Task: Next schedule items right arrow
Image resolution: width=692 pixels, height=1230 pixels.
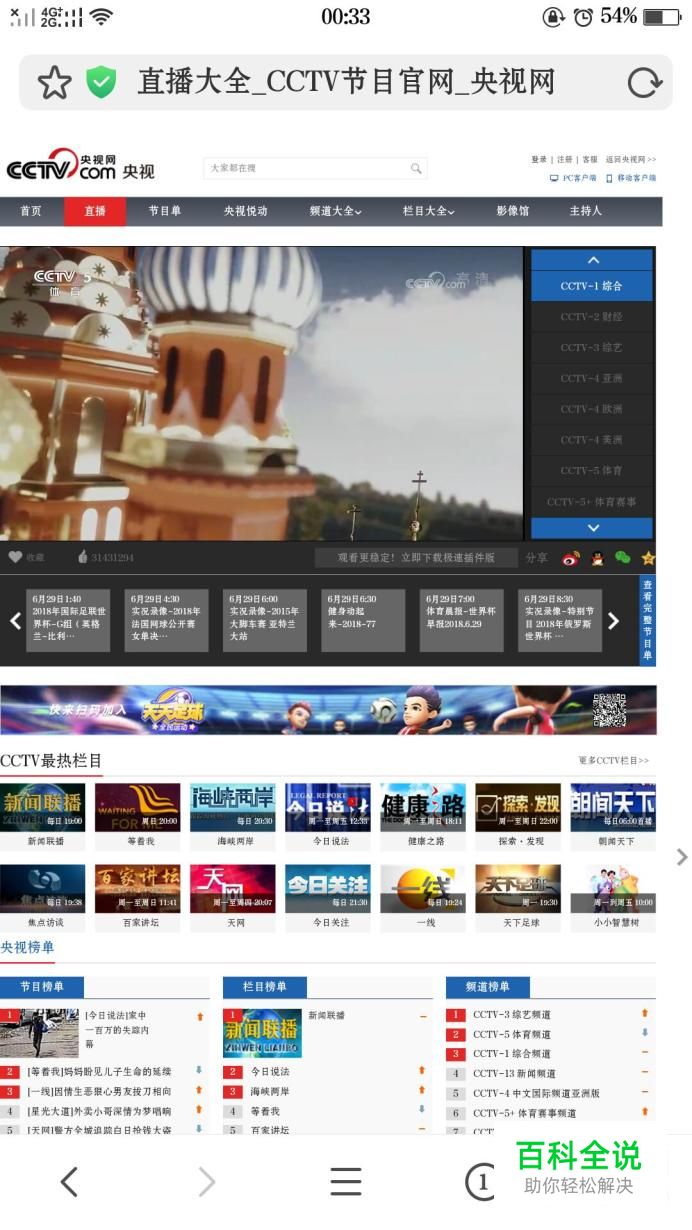Action: [x=614, y=621]
